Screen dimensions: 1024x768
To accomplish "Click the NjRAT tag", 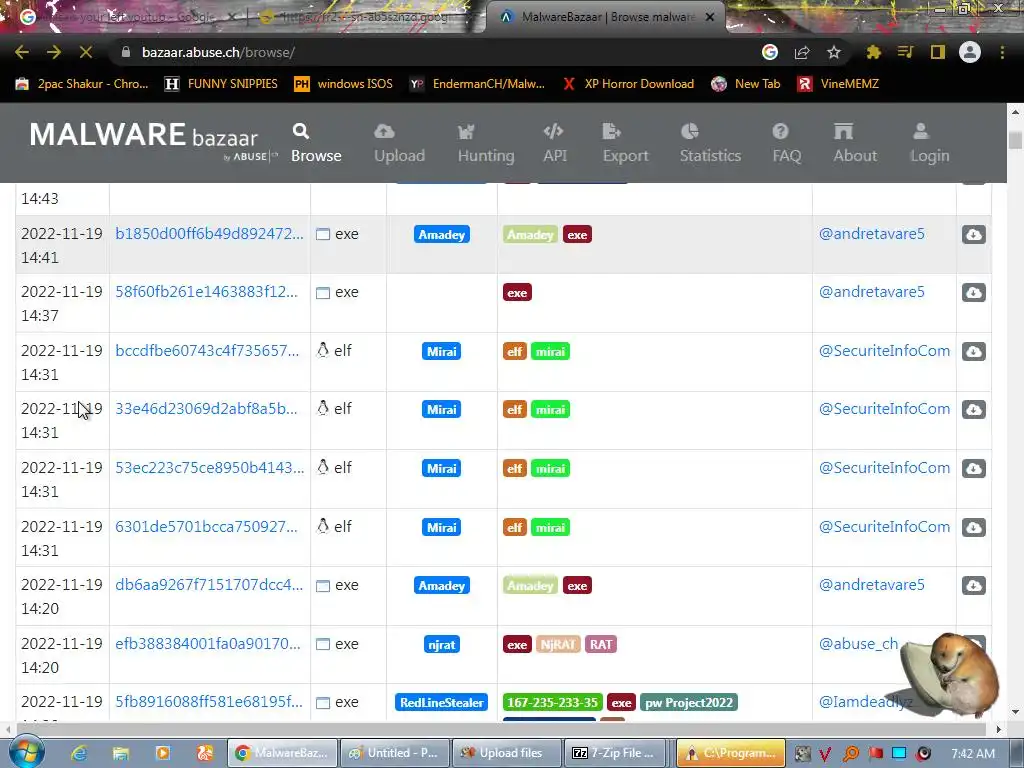I will [x=558, y=645].
